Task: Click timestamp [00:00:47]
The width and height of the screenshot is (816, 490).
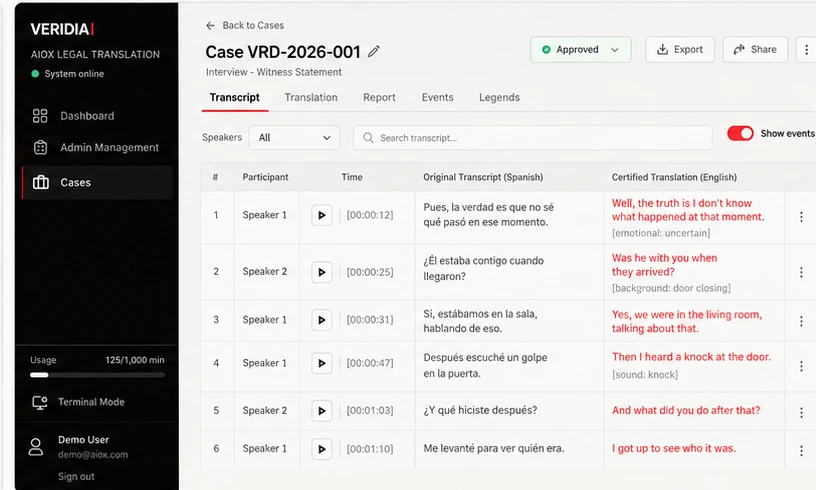Action: pyautogui.click(x=370, y=363)
